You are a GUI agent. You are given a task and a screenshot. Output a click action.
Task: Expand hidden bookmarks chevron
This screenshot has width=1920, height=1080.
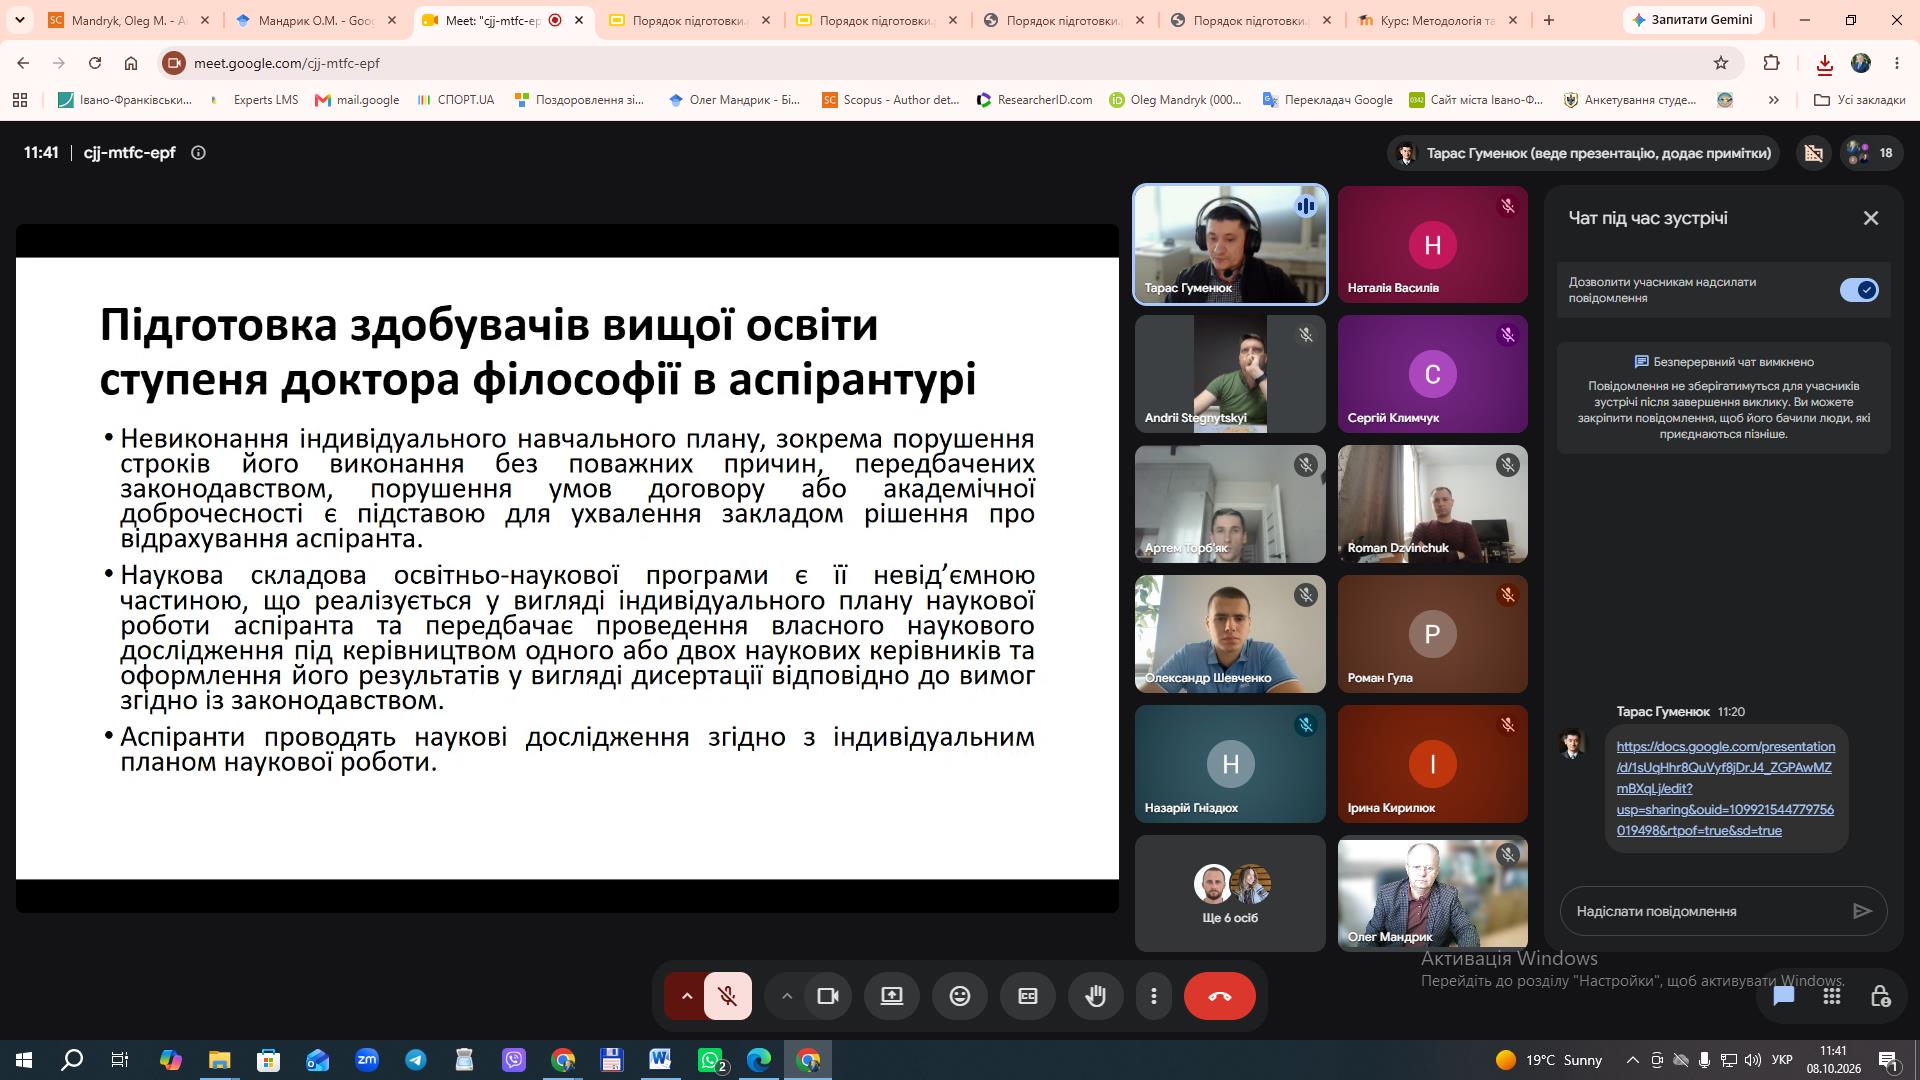1773,100
